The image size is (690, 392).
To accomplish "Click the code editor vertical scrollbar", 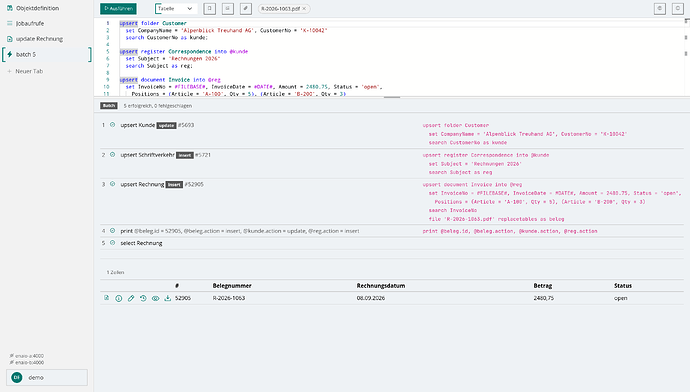I will [x=686, y=57].
